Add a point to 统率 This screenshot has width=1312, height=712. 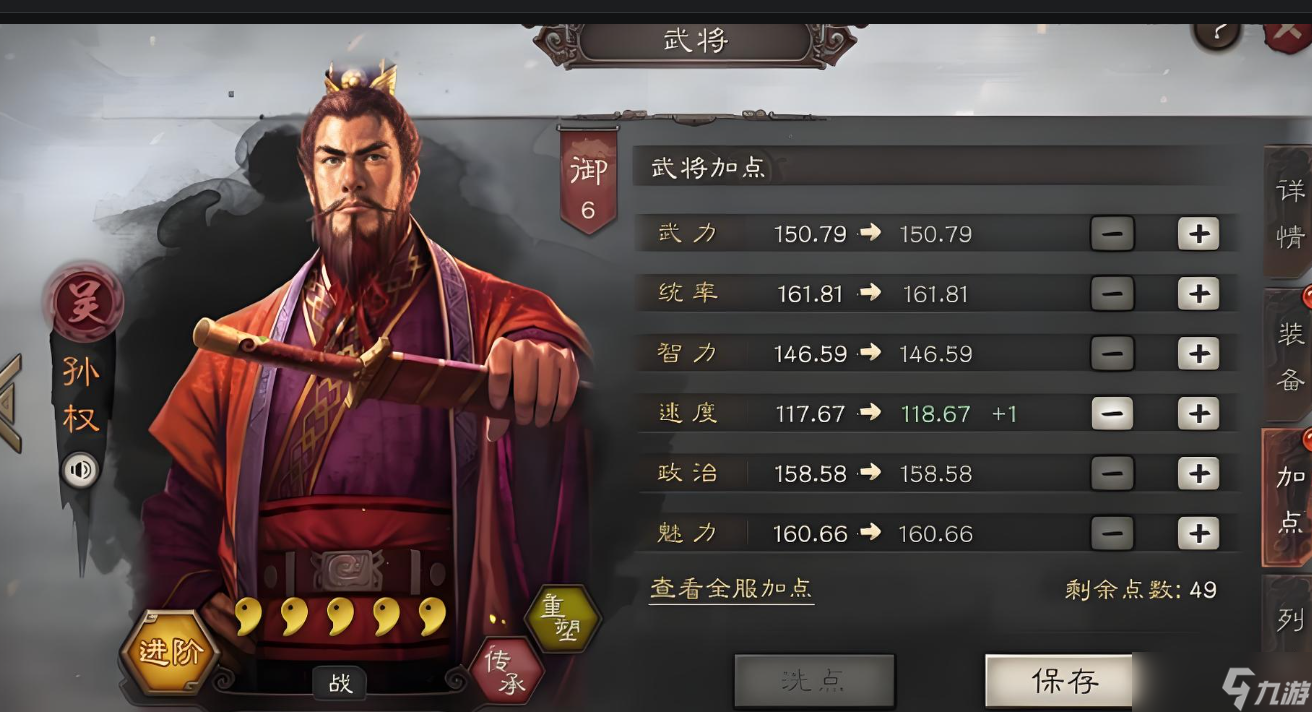click(x=1198, y=294)
